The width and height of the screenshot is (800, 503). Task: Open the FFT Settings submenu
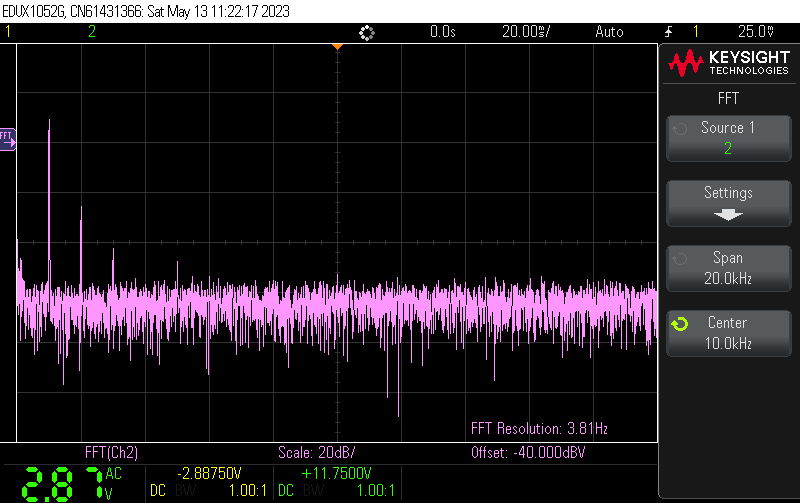pyautogui.click(x=729, y=203)
